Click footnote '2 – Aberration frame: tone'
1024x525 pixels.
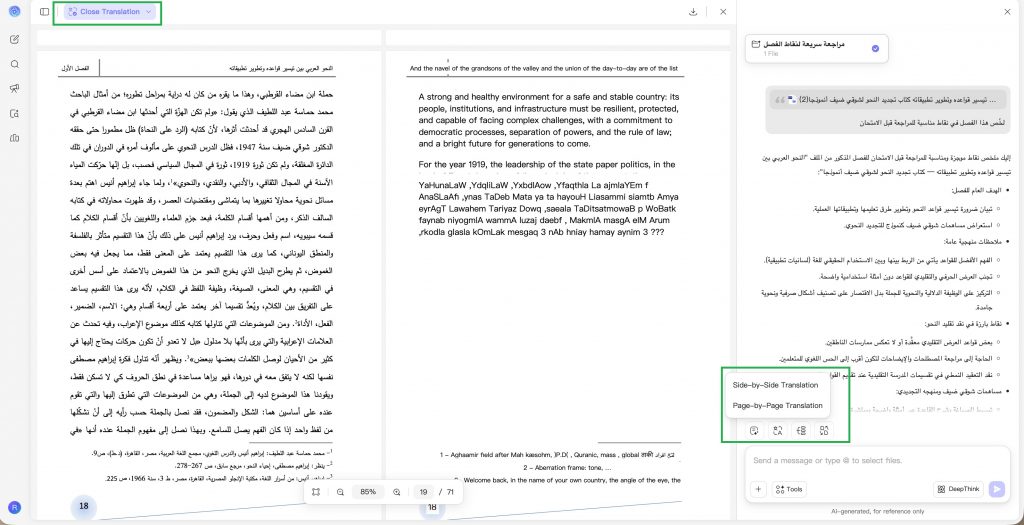click(567, 468)
